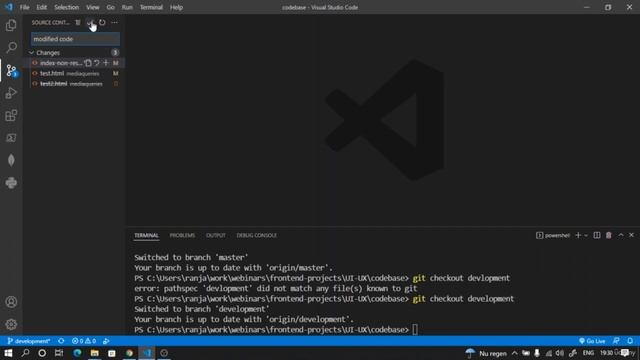Open the Windows Start menu
Image resolution: width=640 pixels, height=360 pixels.
[x=8, y=353]
